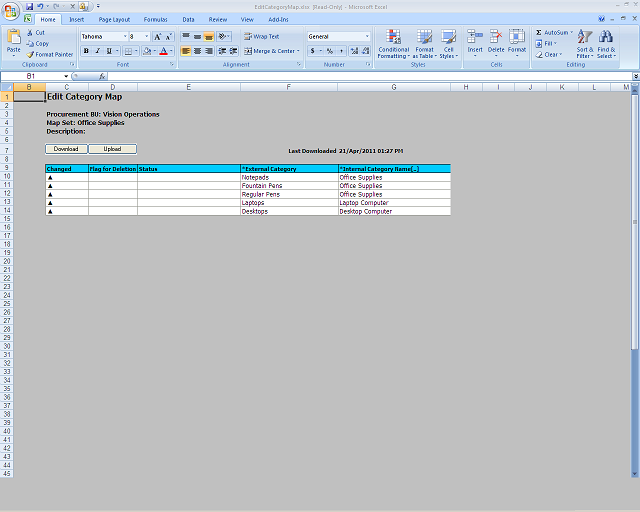Increase the cell indent
Screen dimensions: 640x512
click(x=233, y=51)
